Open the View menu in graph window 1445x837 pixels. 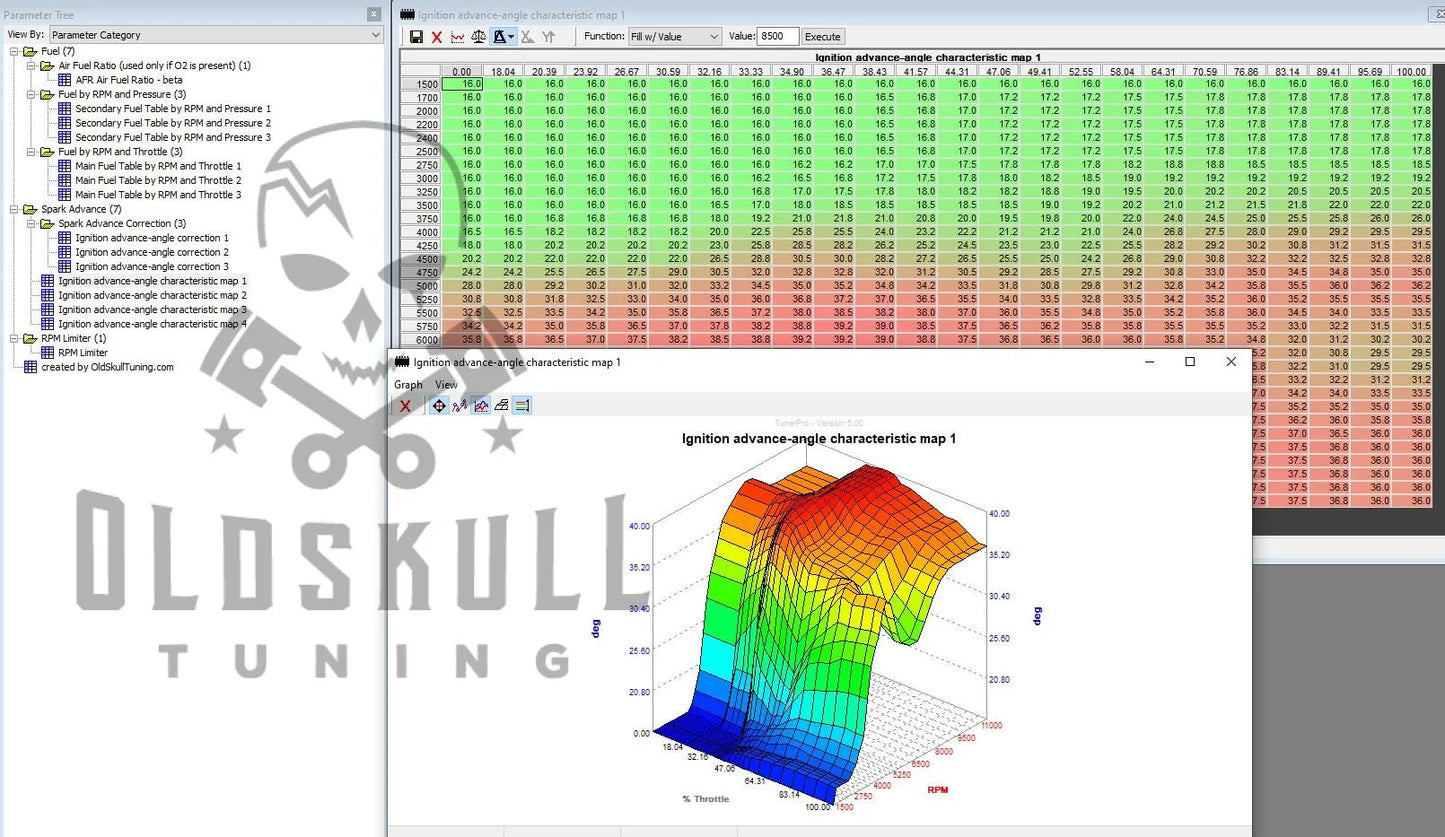(446, 385)
